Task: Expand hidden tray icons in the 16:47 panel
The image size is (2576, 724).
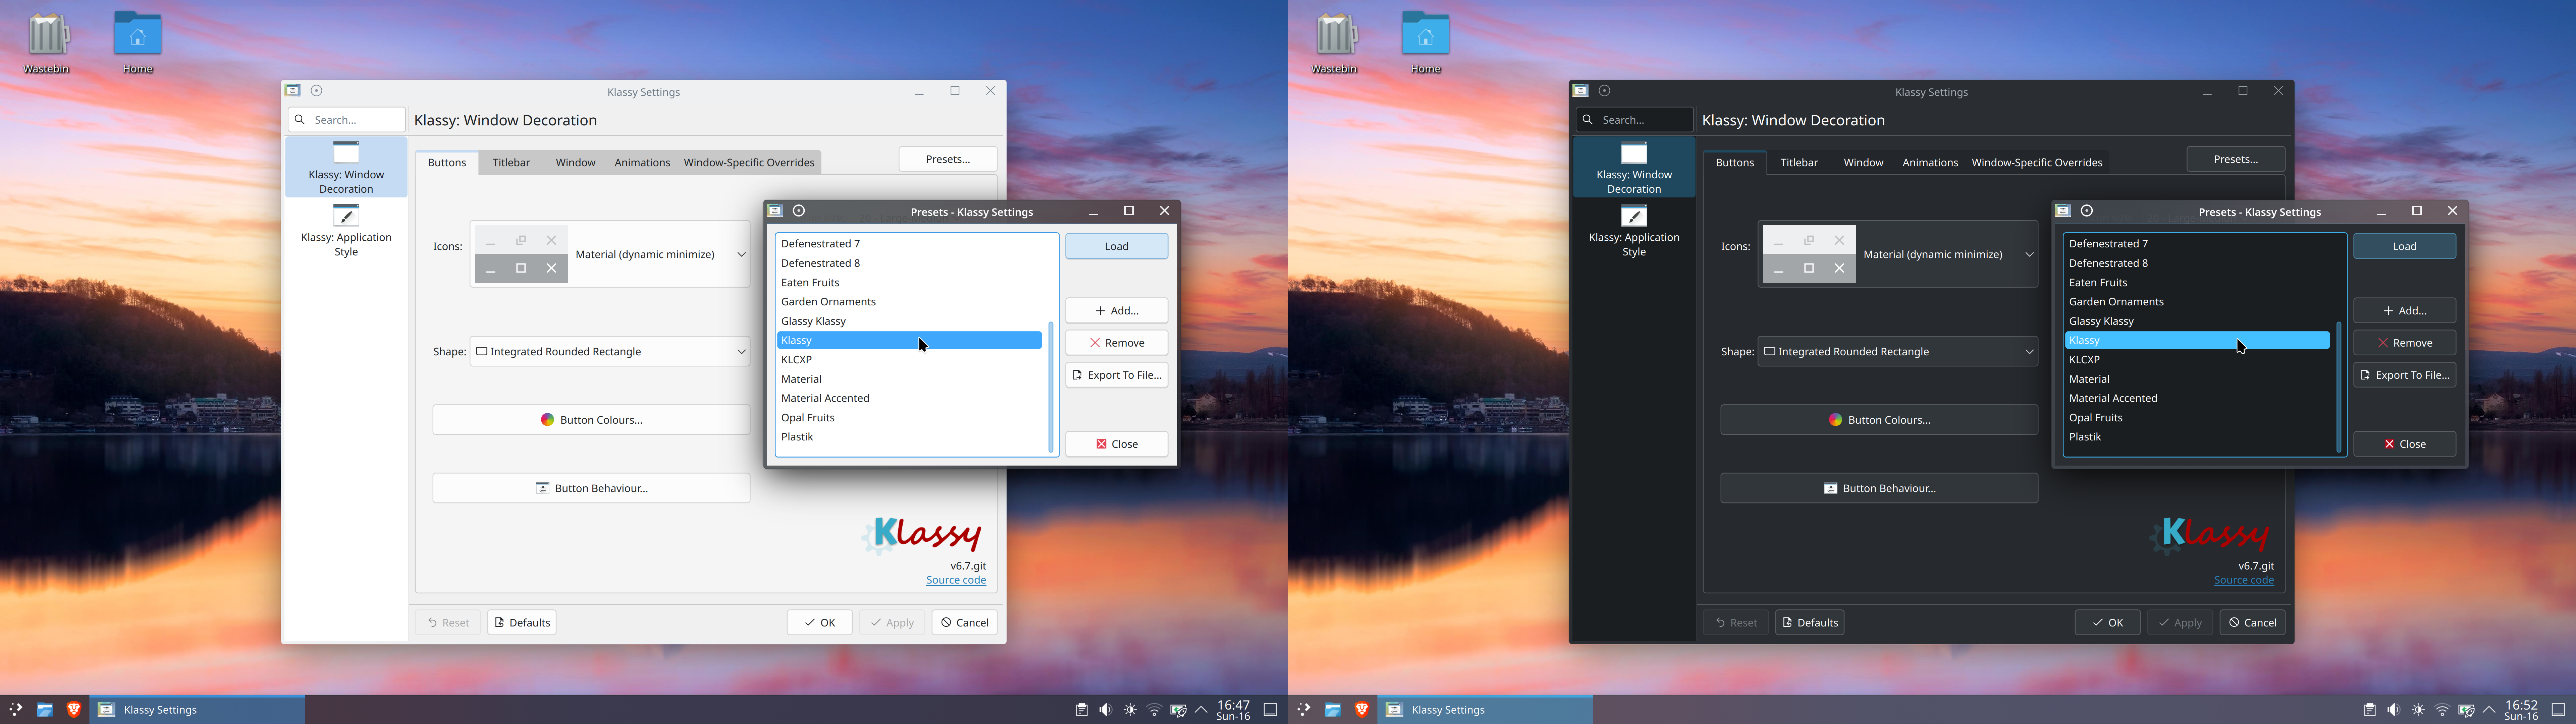Action: point(1201,710)
